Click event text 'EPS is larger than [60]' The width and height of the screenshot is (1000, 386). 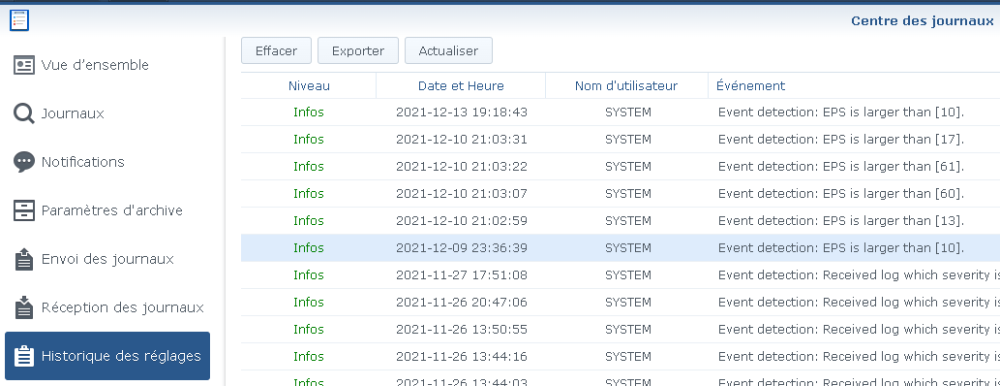click(893, 194)
